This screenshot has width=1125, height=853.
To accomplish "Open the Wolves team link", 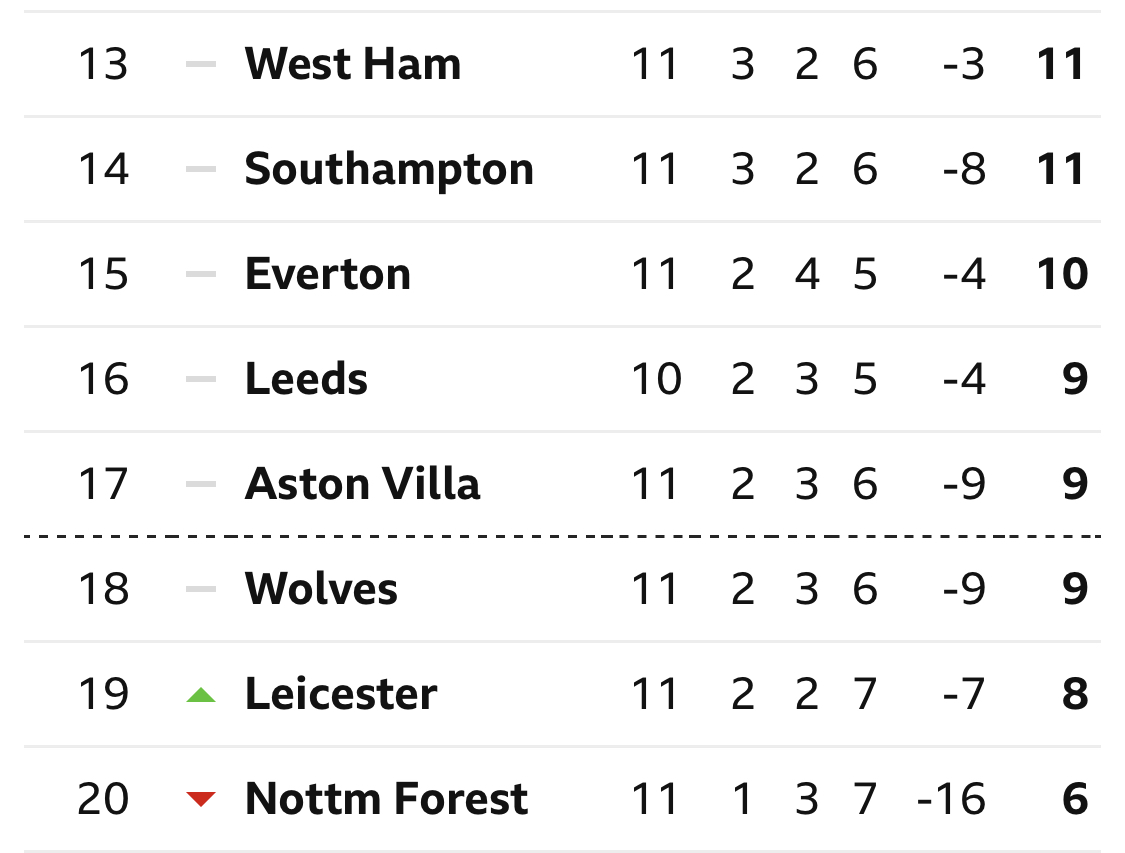I will pos(321,589).
